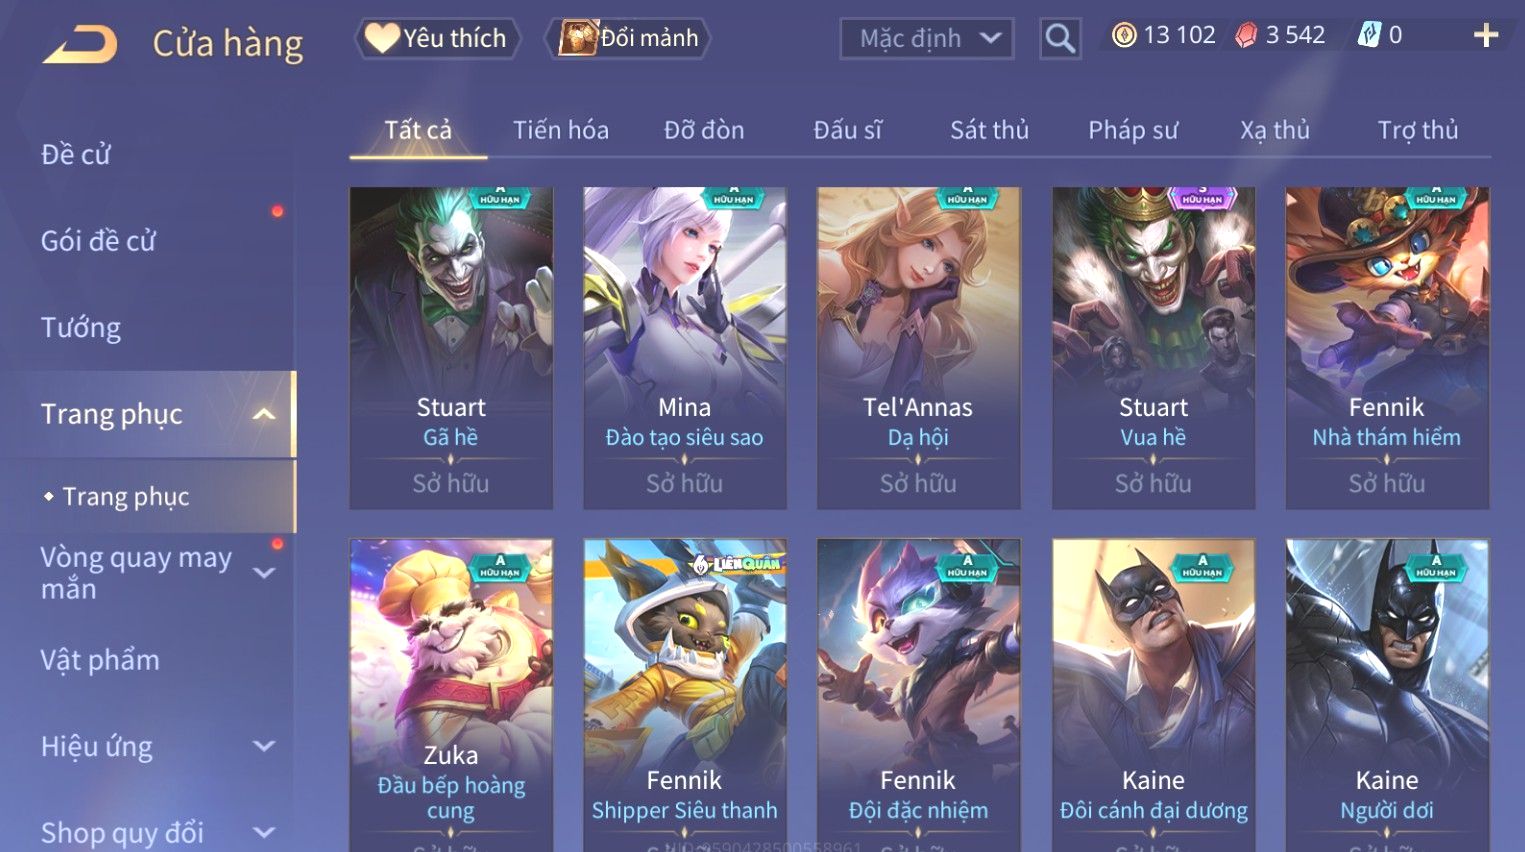Open Gói đề cử sidebar entry
1525x852 pixels.
pos(98,241)
